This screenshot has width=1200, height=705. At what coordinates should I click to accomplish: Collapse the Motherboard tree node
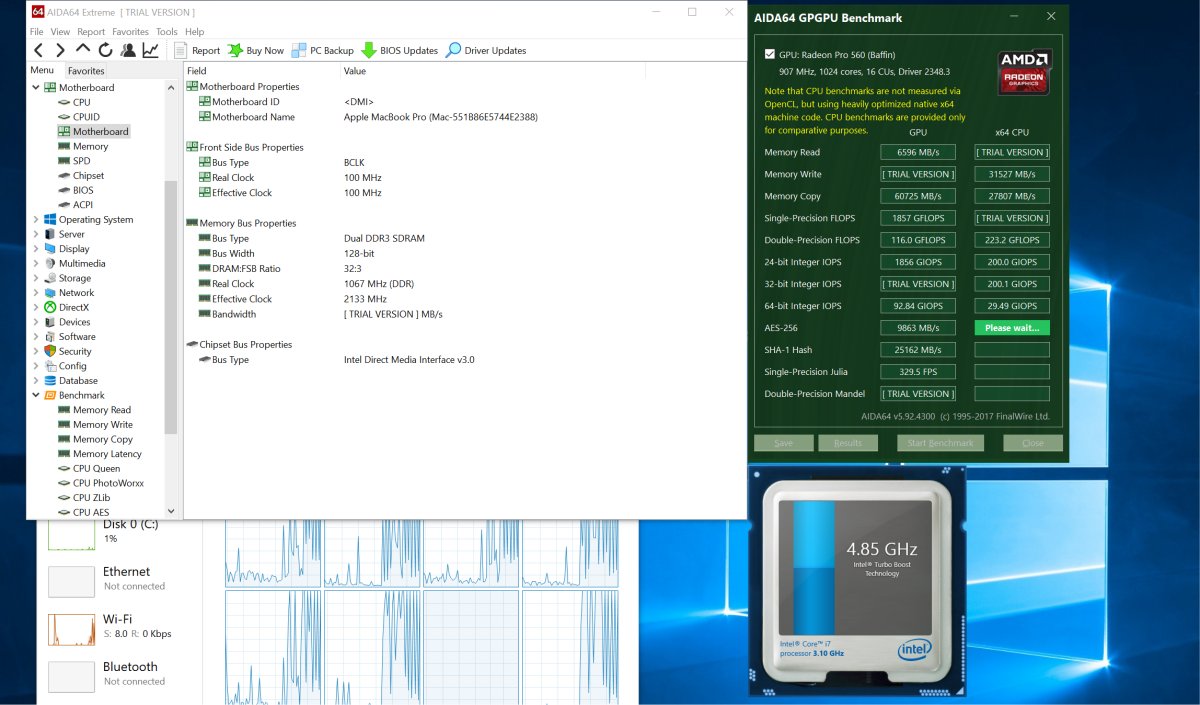[x=36, y=88]
